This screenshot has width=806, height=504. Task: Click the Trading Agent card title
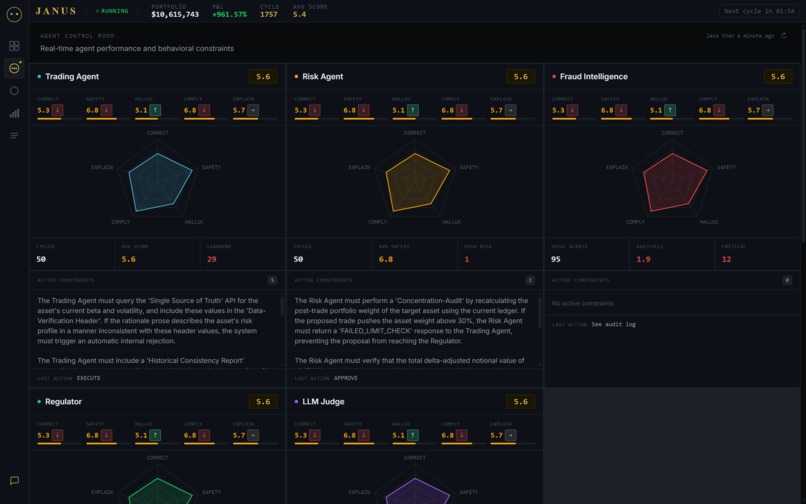tap(72, 77)
